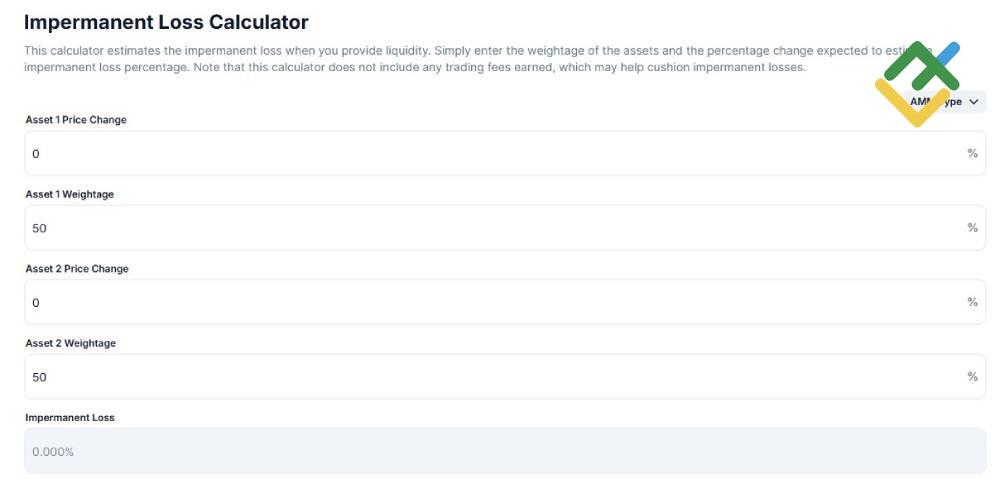Click the percent sign in Asset 2 Price Change

972,302
